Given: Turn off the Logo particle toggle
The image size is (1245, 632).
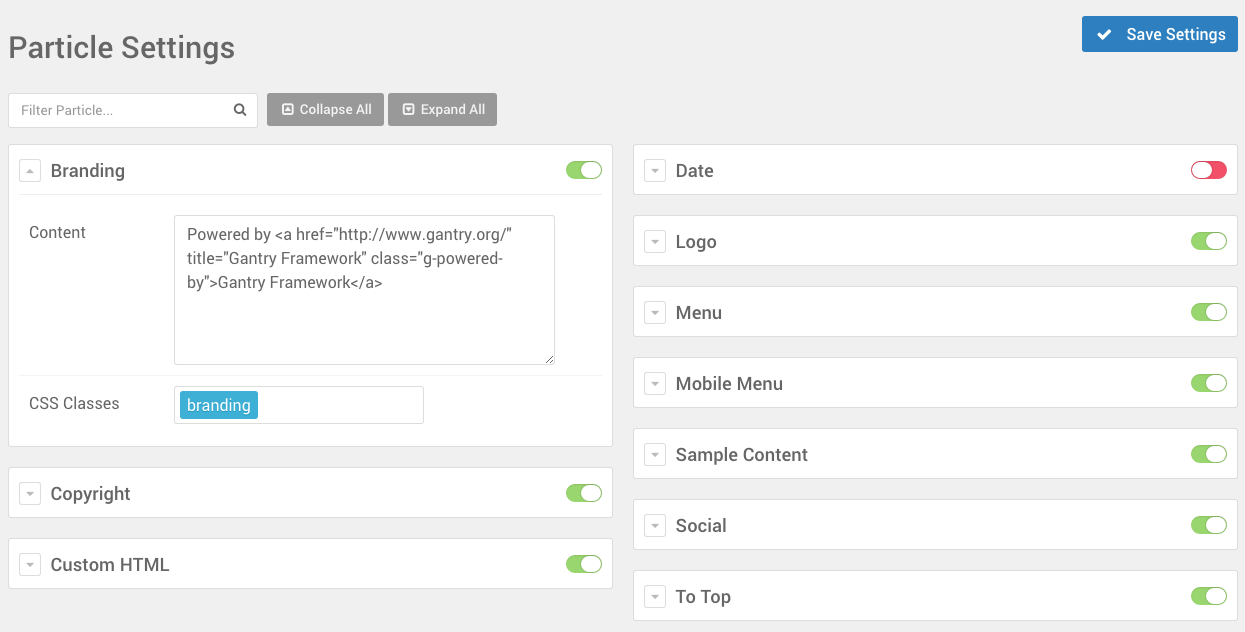Looking at the screenshot, I should 1208,241.
